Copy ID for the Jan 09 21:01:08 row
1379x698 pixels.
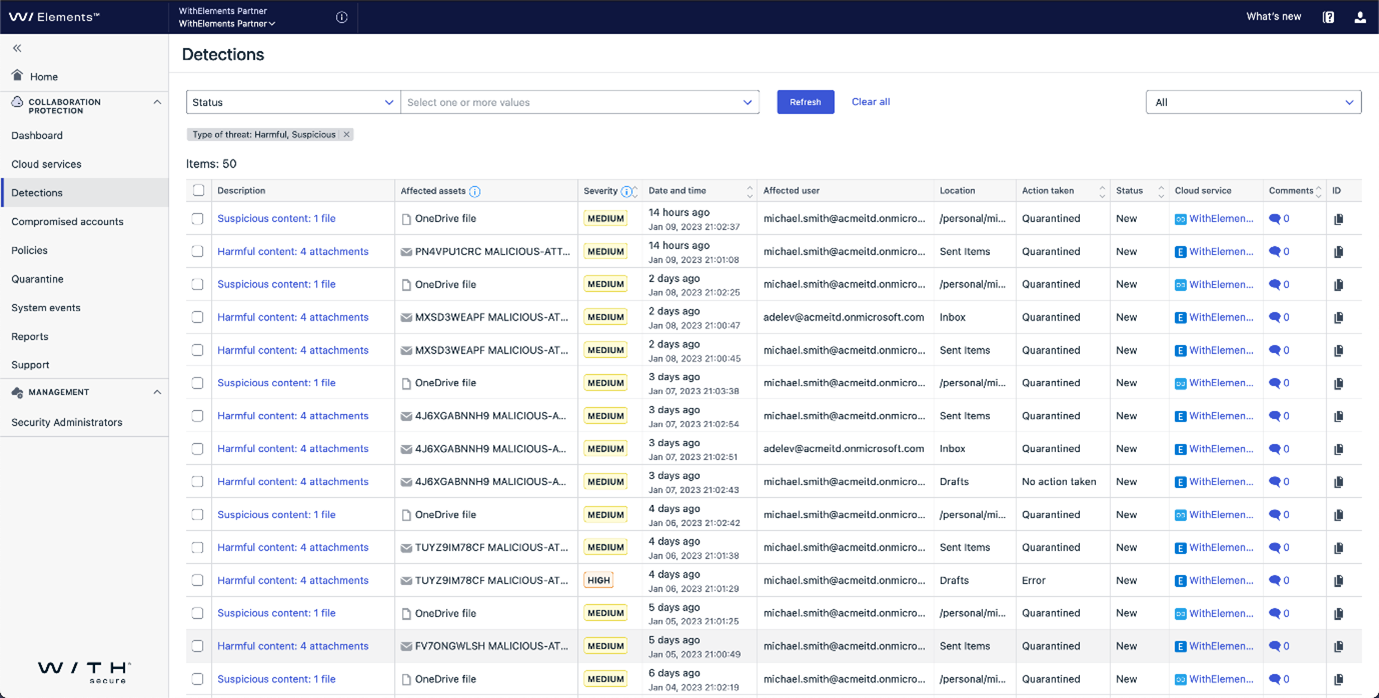(1338, 252)
